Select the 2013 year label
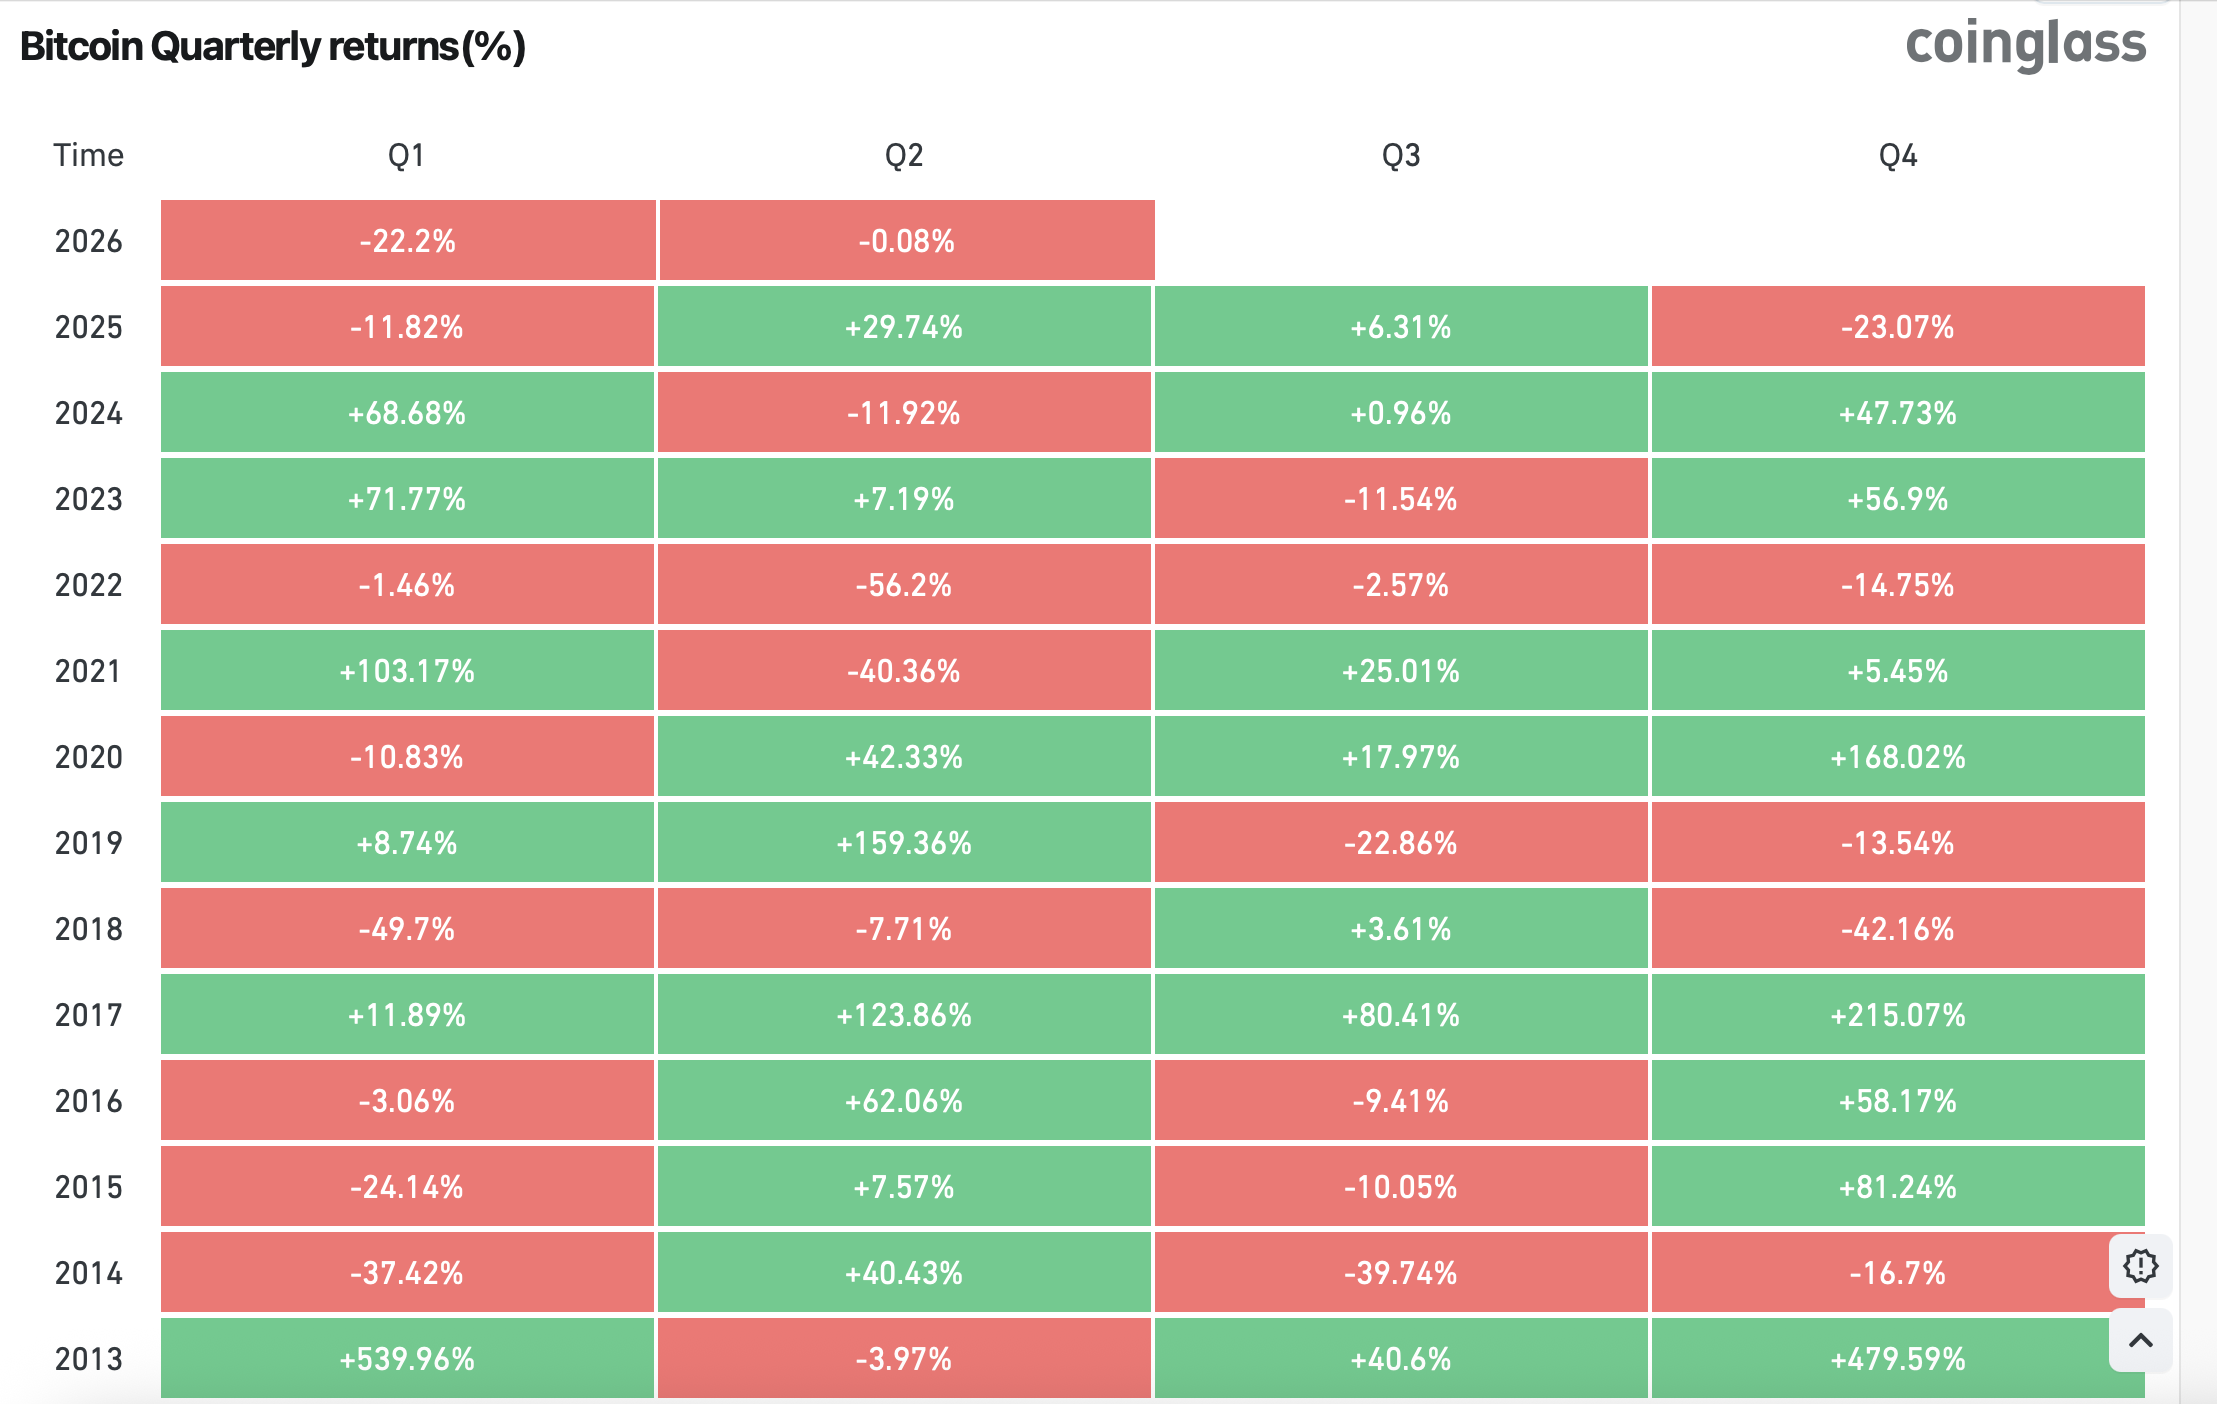Screen dimensions: 2217x1404 [x=88, y=1360]
